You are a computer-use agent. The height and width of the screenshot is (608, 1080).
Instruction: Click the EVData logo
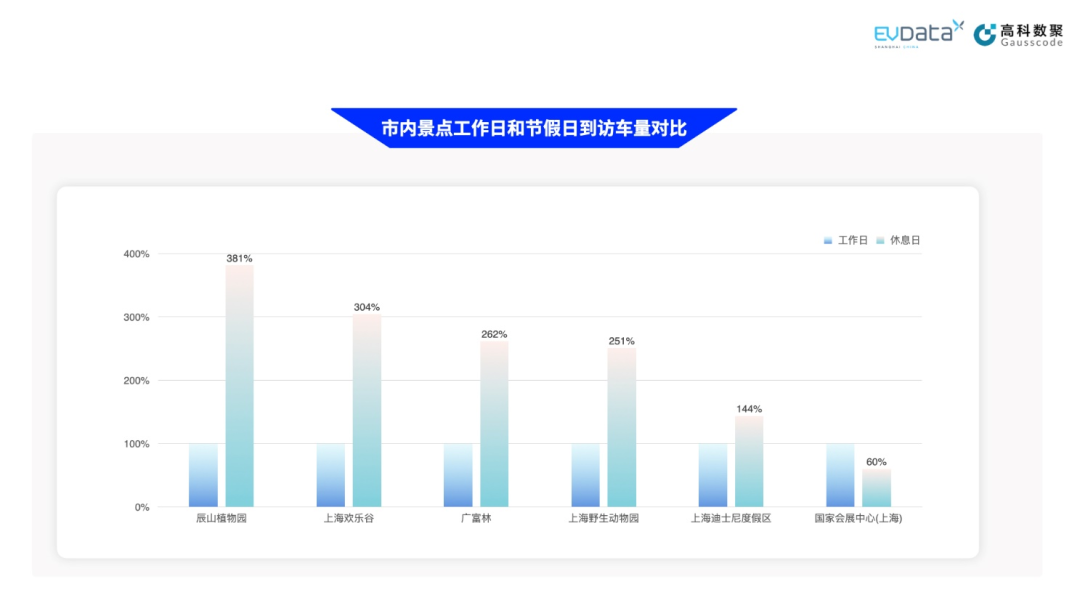pyautogui.click(x=918, y=33)
